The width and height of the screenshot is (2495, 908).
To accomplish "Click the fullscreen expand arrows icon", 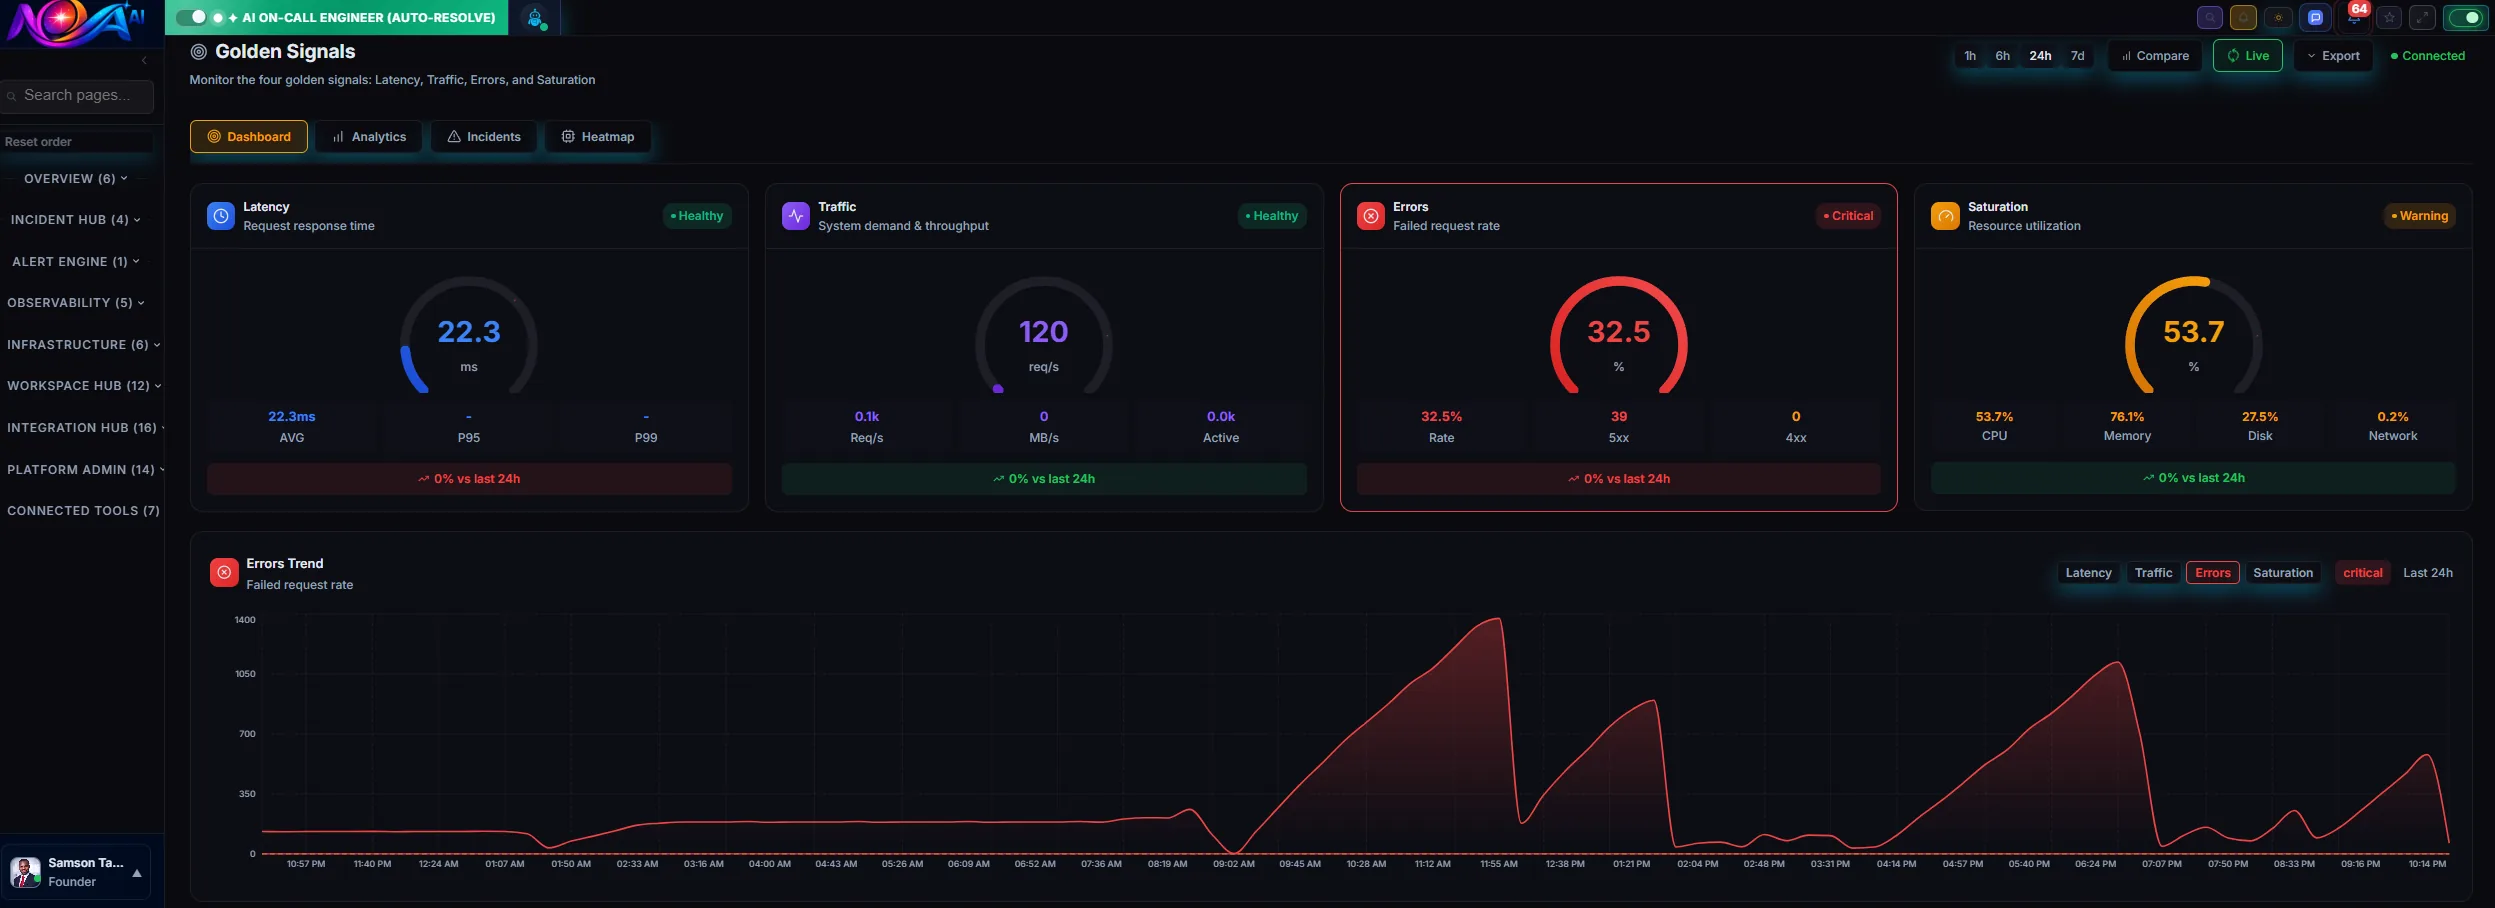I will point(2422,18).
